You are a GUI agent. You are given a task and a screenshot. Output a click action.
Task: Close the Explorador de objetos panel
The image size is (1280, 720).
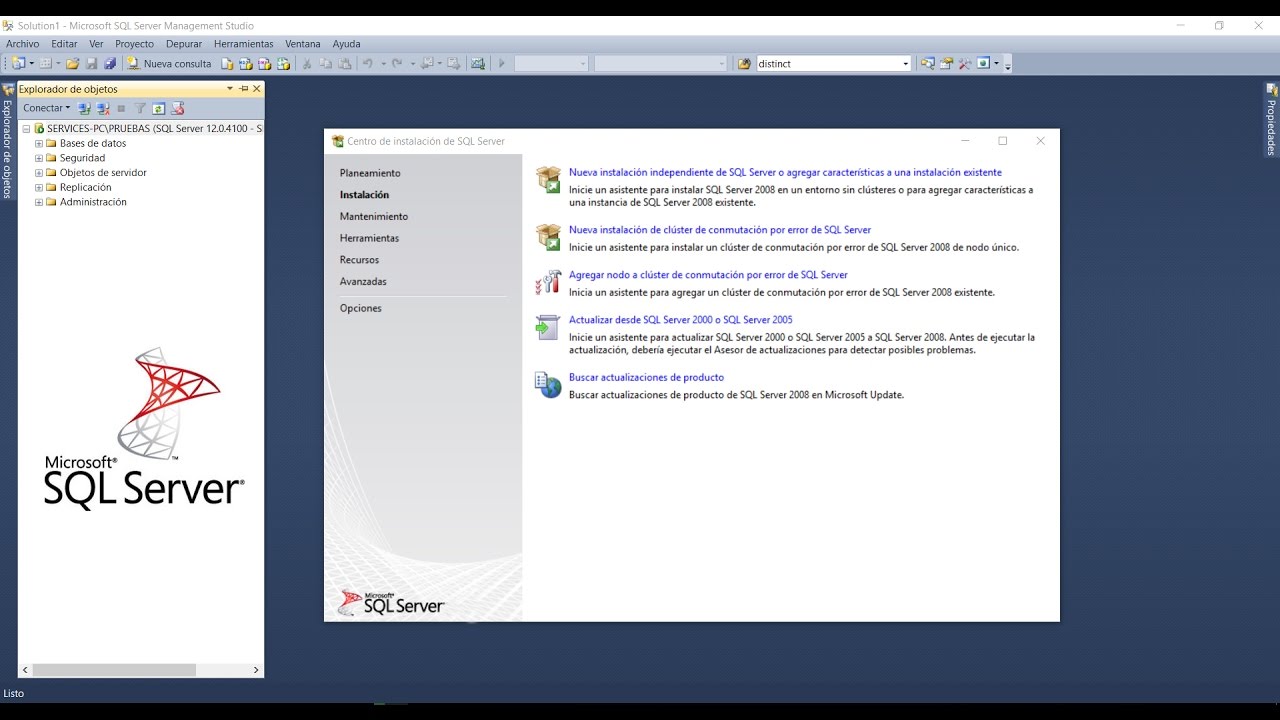(256, 88)
